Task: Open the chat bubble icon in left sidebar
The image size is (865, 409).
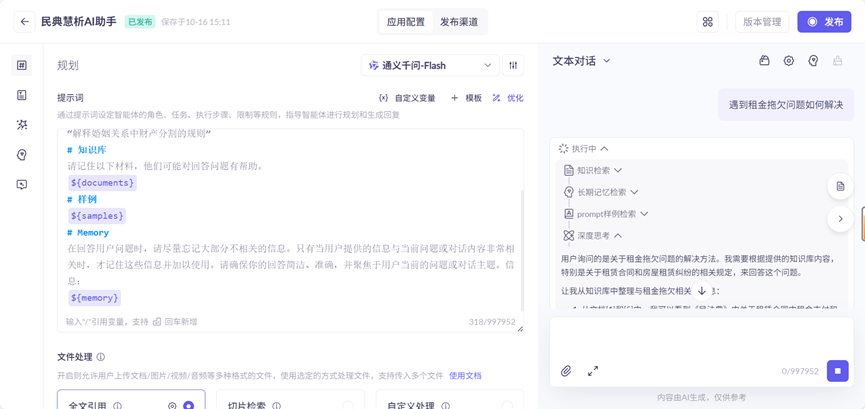Action: pos(22,184)
